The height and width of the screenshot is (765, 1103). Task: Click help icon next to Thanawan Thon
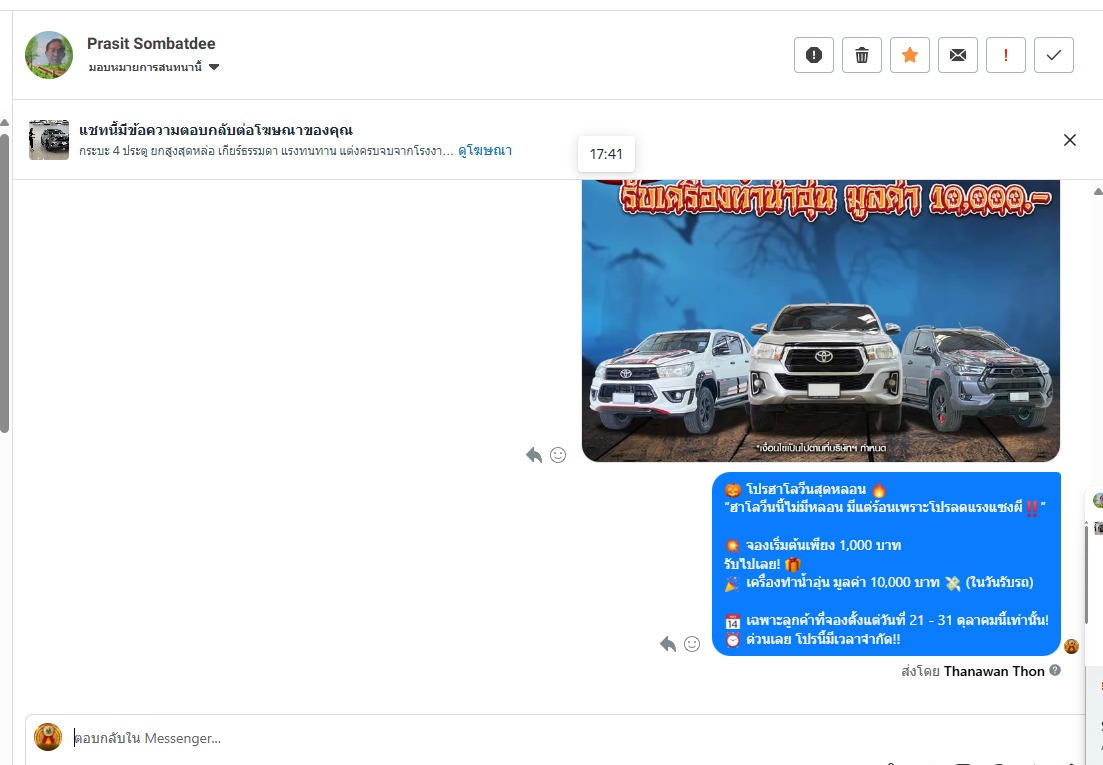click(1055, 670)
